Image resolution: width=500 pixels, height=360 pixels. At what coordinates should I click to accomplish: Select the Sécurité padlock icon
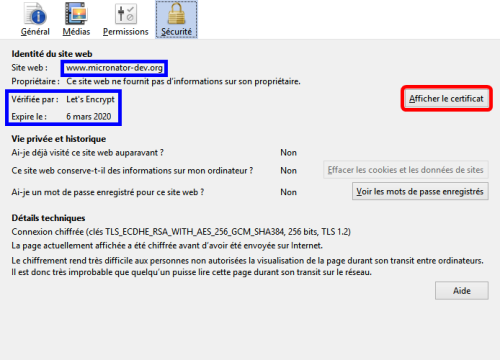tap(176, 14)
